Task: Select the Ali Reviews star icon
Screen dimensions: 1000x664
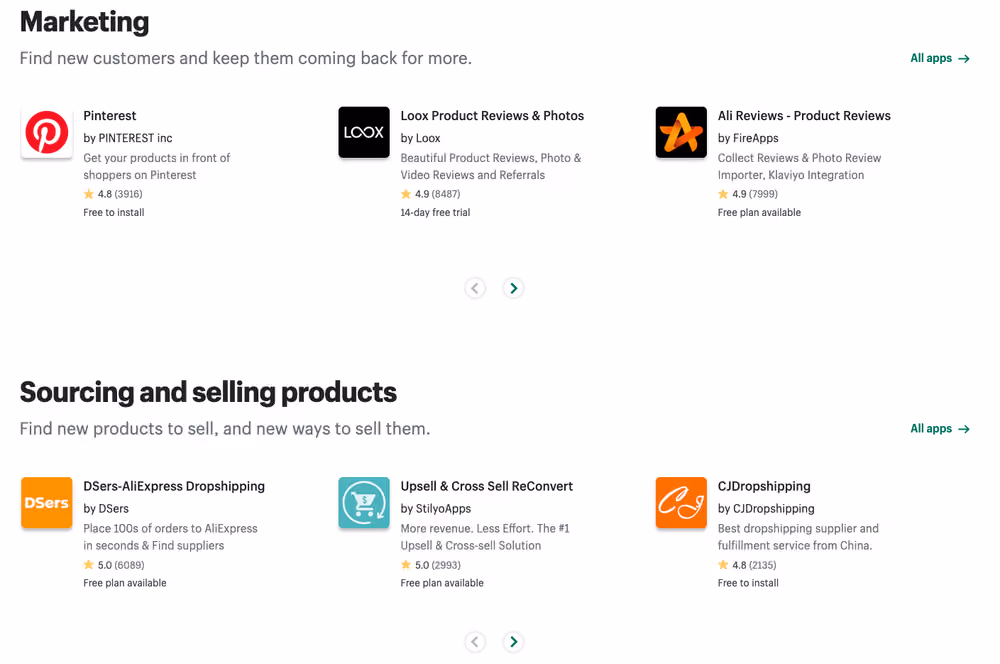Action: pos(681,132)
